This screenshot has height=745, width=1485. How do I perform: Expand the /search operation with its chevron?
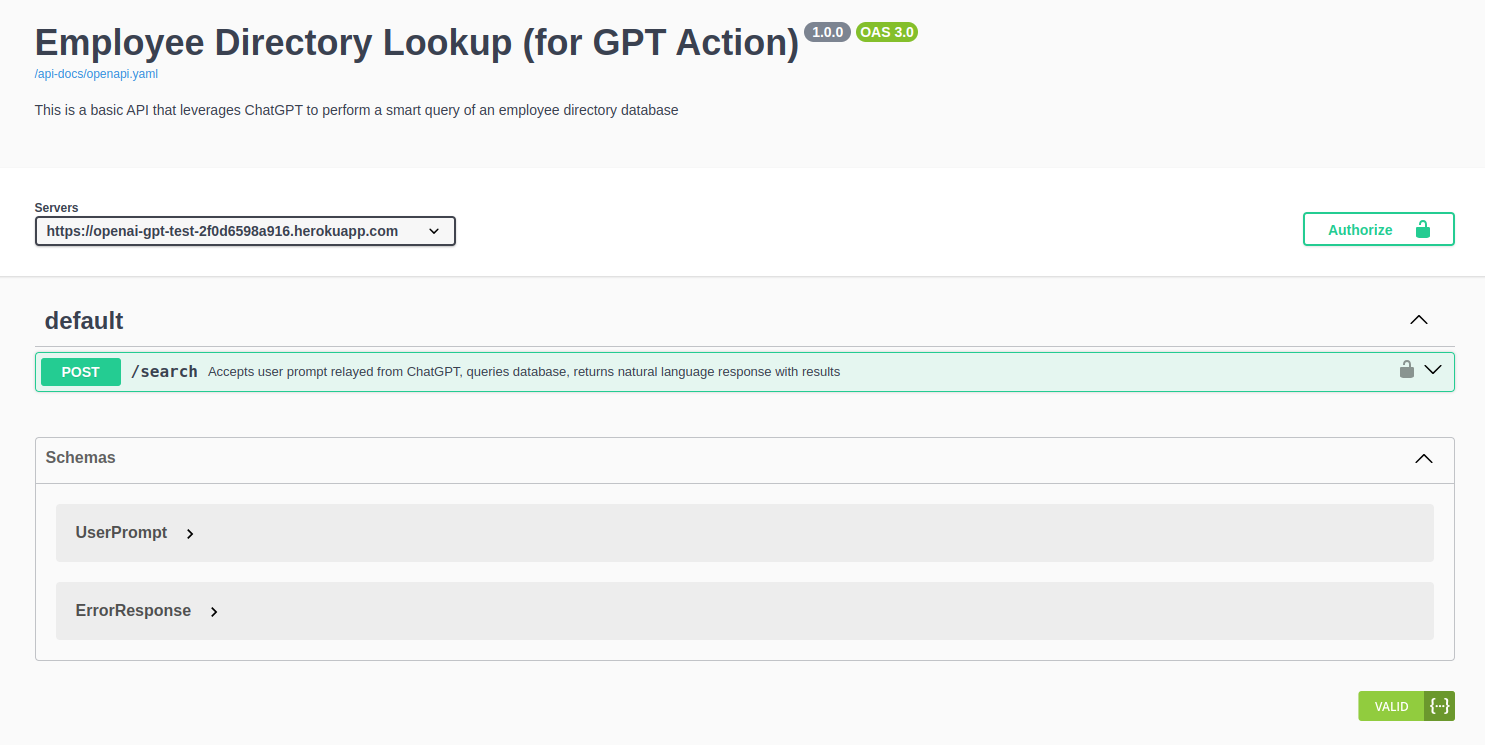pyautogui.click(x=1433, y=370)
